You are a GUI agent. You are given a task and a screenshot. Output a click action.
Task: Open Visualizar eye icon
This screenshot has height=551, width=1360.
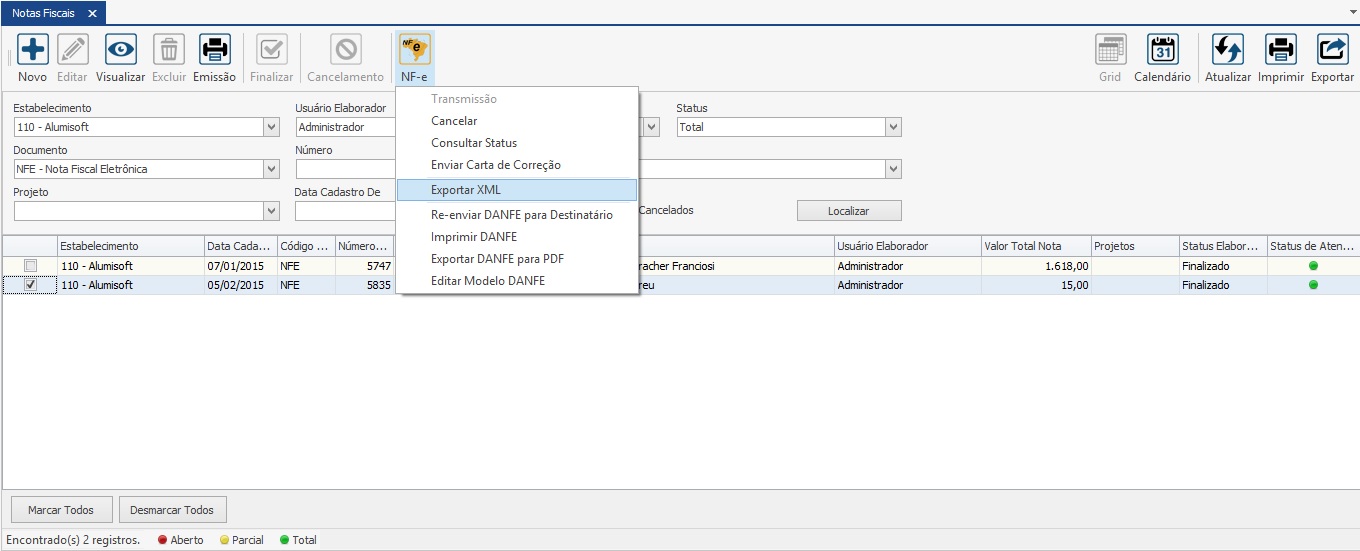coord(120,49)
